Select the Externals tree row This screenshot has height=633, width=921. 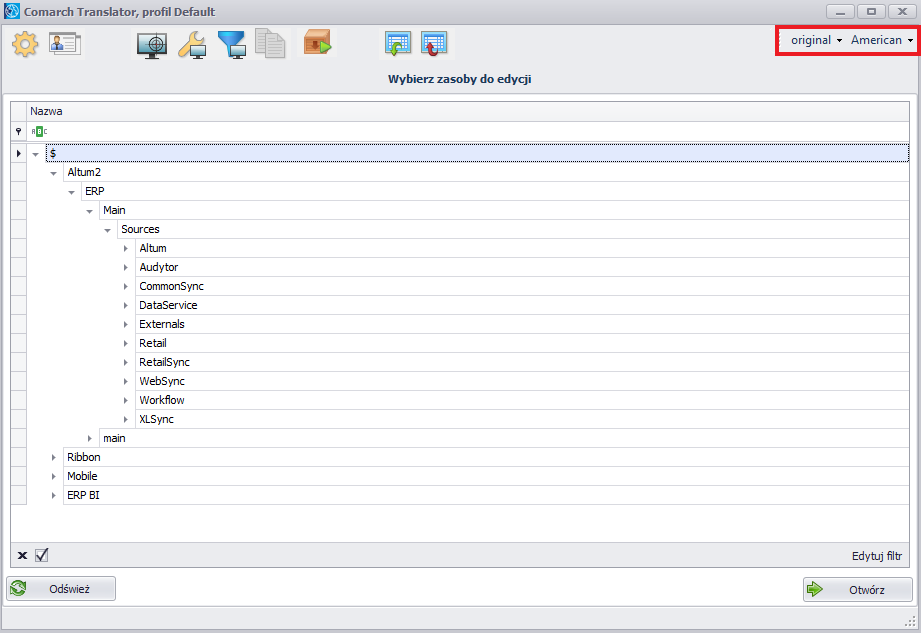pyautogui.click(x=522, y=324)
